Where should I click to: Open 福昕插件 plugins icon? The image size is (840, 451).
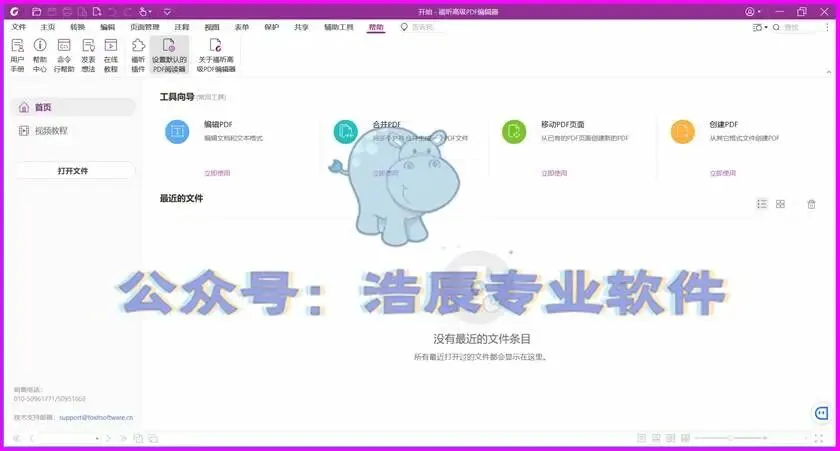tap(138, 55)
